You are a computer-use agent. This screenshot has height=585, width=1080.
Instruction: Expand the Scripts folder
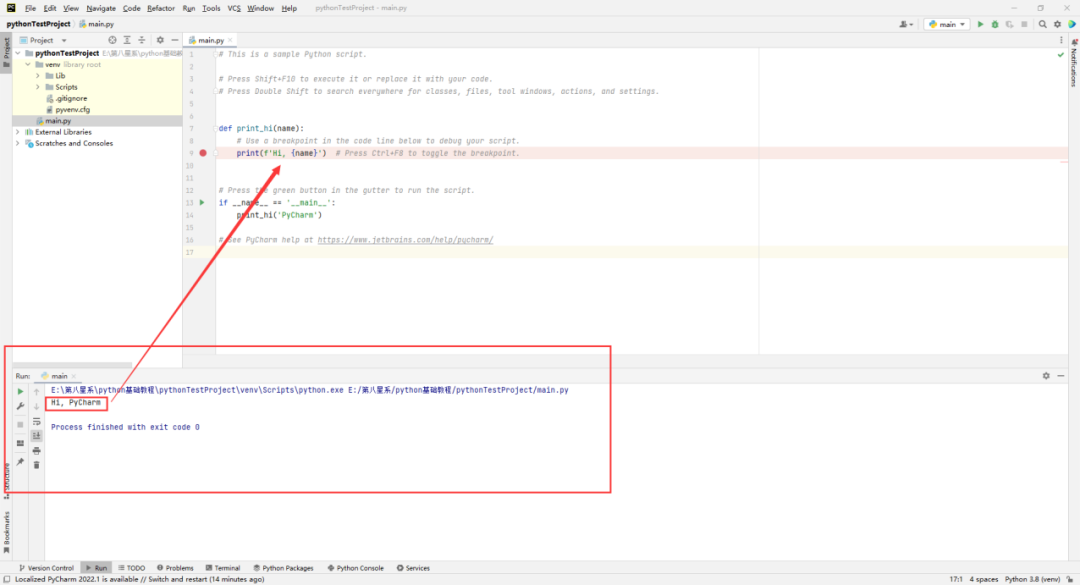pyautogui.click(x=38, y=87)
